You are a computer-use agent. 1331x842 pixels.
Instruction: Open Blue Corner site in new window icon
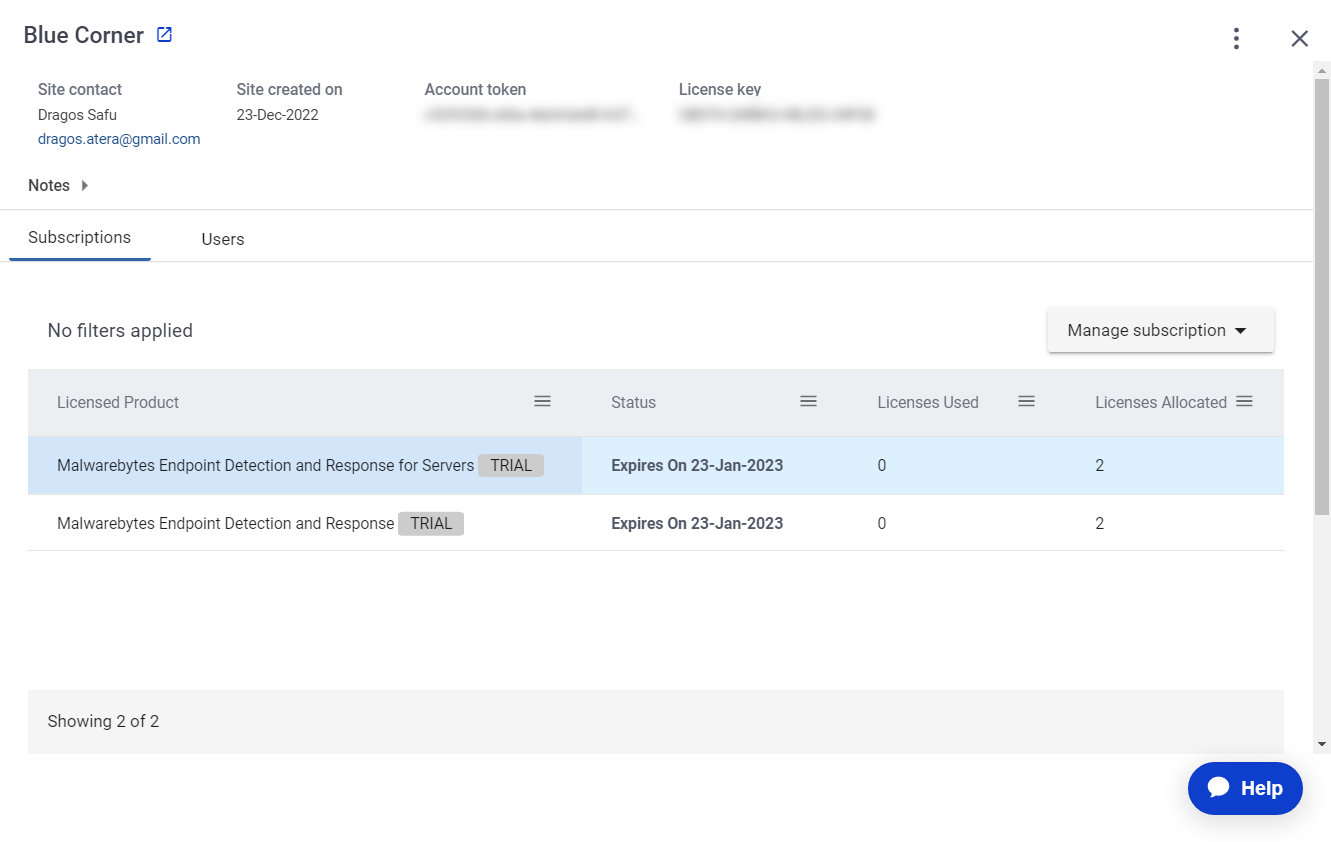coord(165,35)
